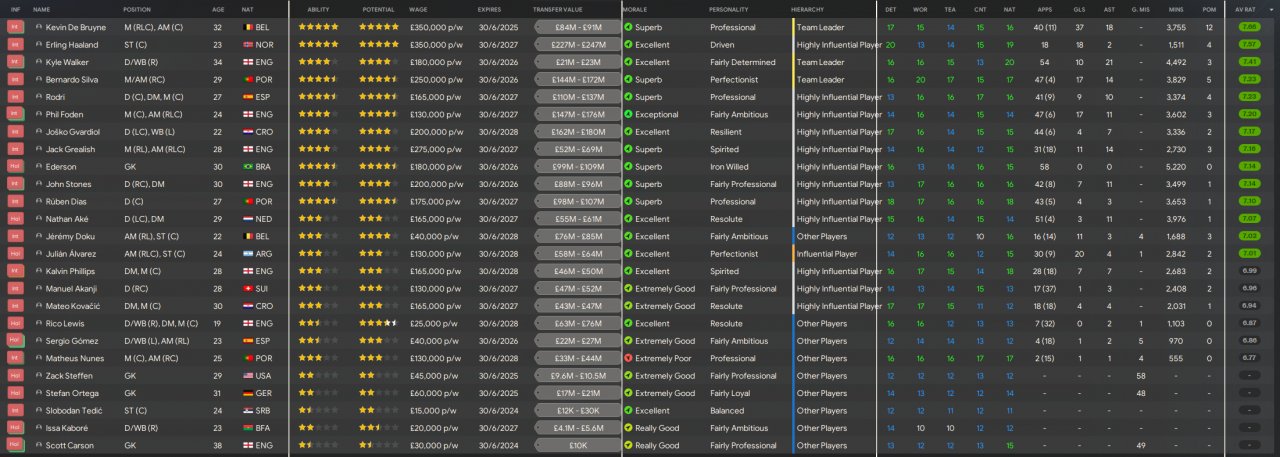Click the £12K - £30K transfer value button
Screen dimensions: 1280x457
click(x=576, y=410)
